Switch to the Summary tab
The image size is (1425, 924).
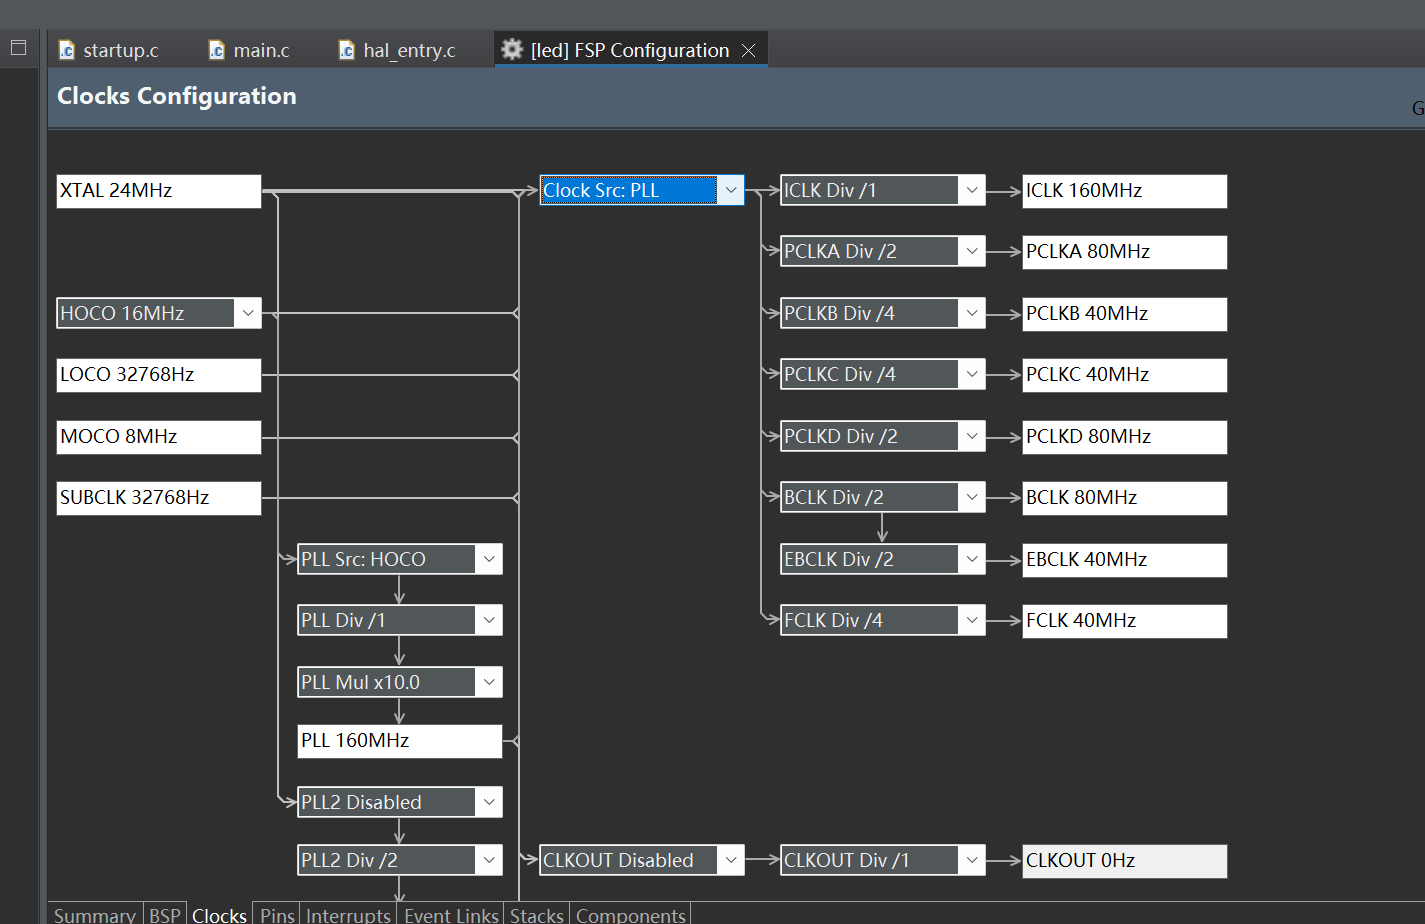95,914
